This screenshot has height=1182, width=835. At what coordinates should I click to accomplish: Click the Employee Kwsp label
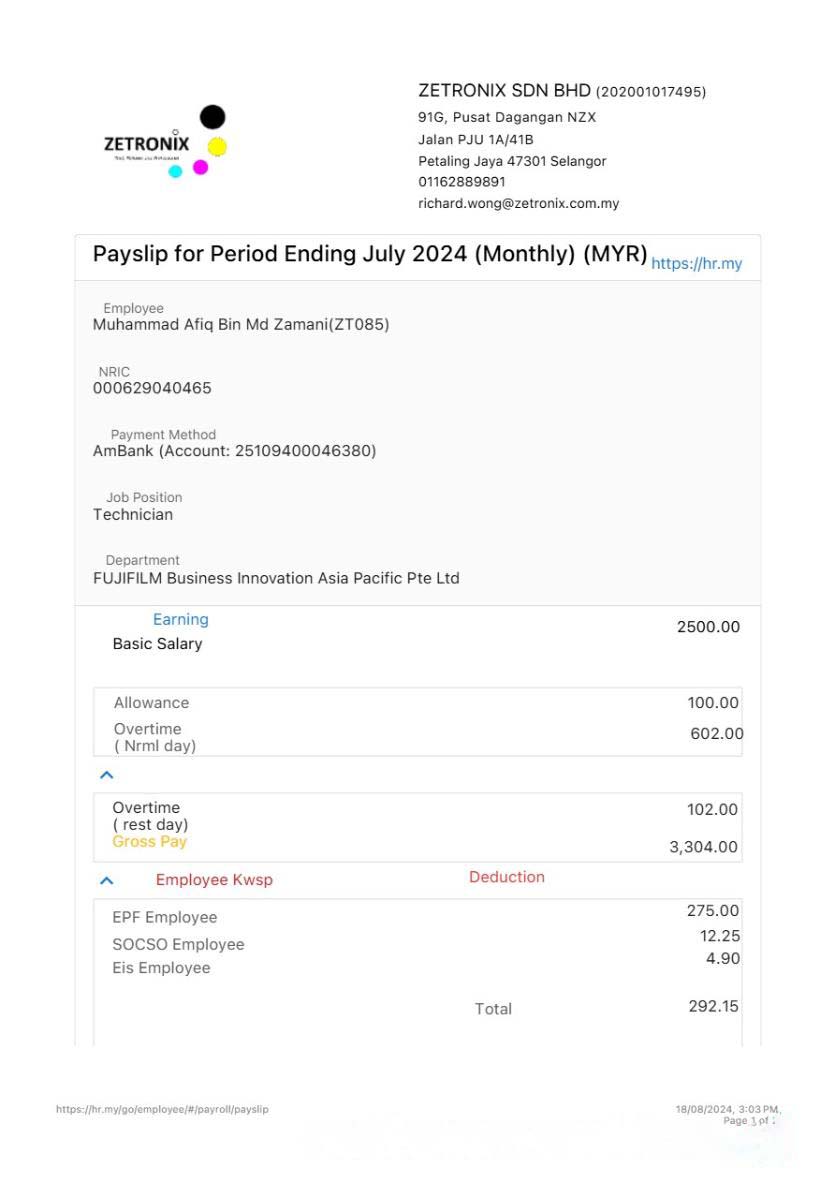click(x=214, y=880)
